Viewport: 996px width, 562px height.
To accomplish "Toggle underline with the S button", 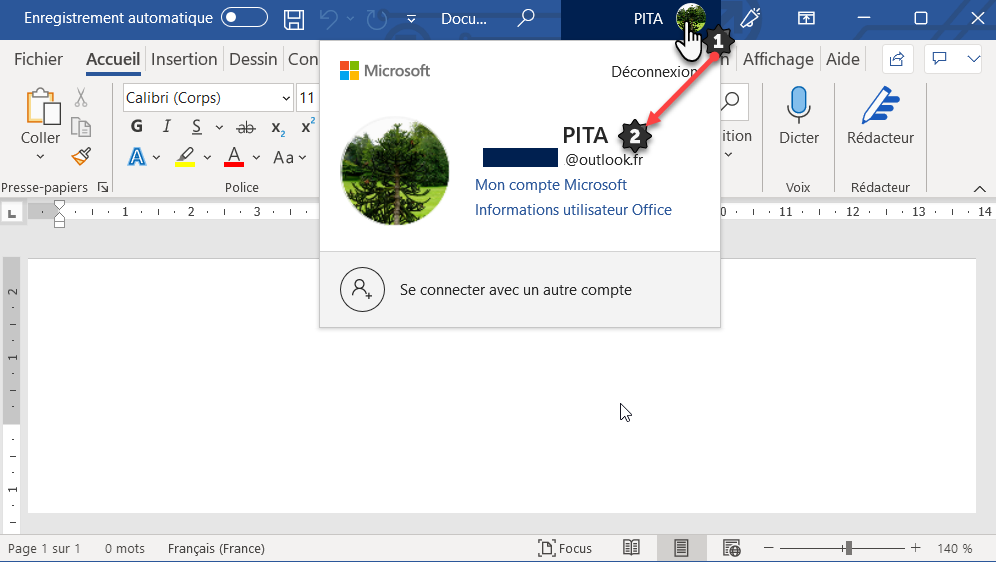I will [197, 126].
